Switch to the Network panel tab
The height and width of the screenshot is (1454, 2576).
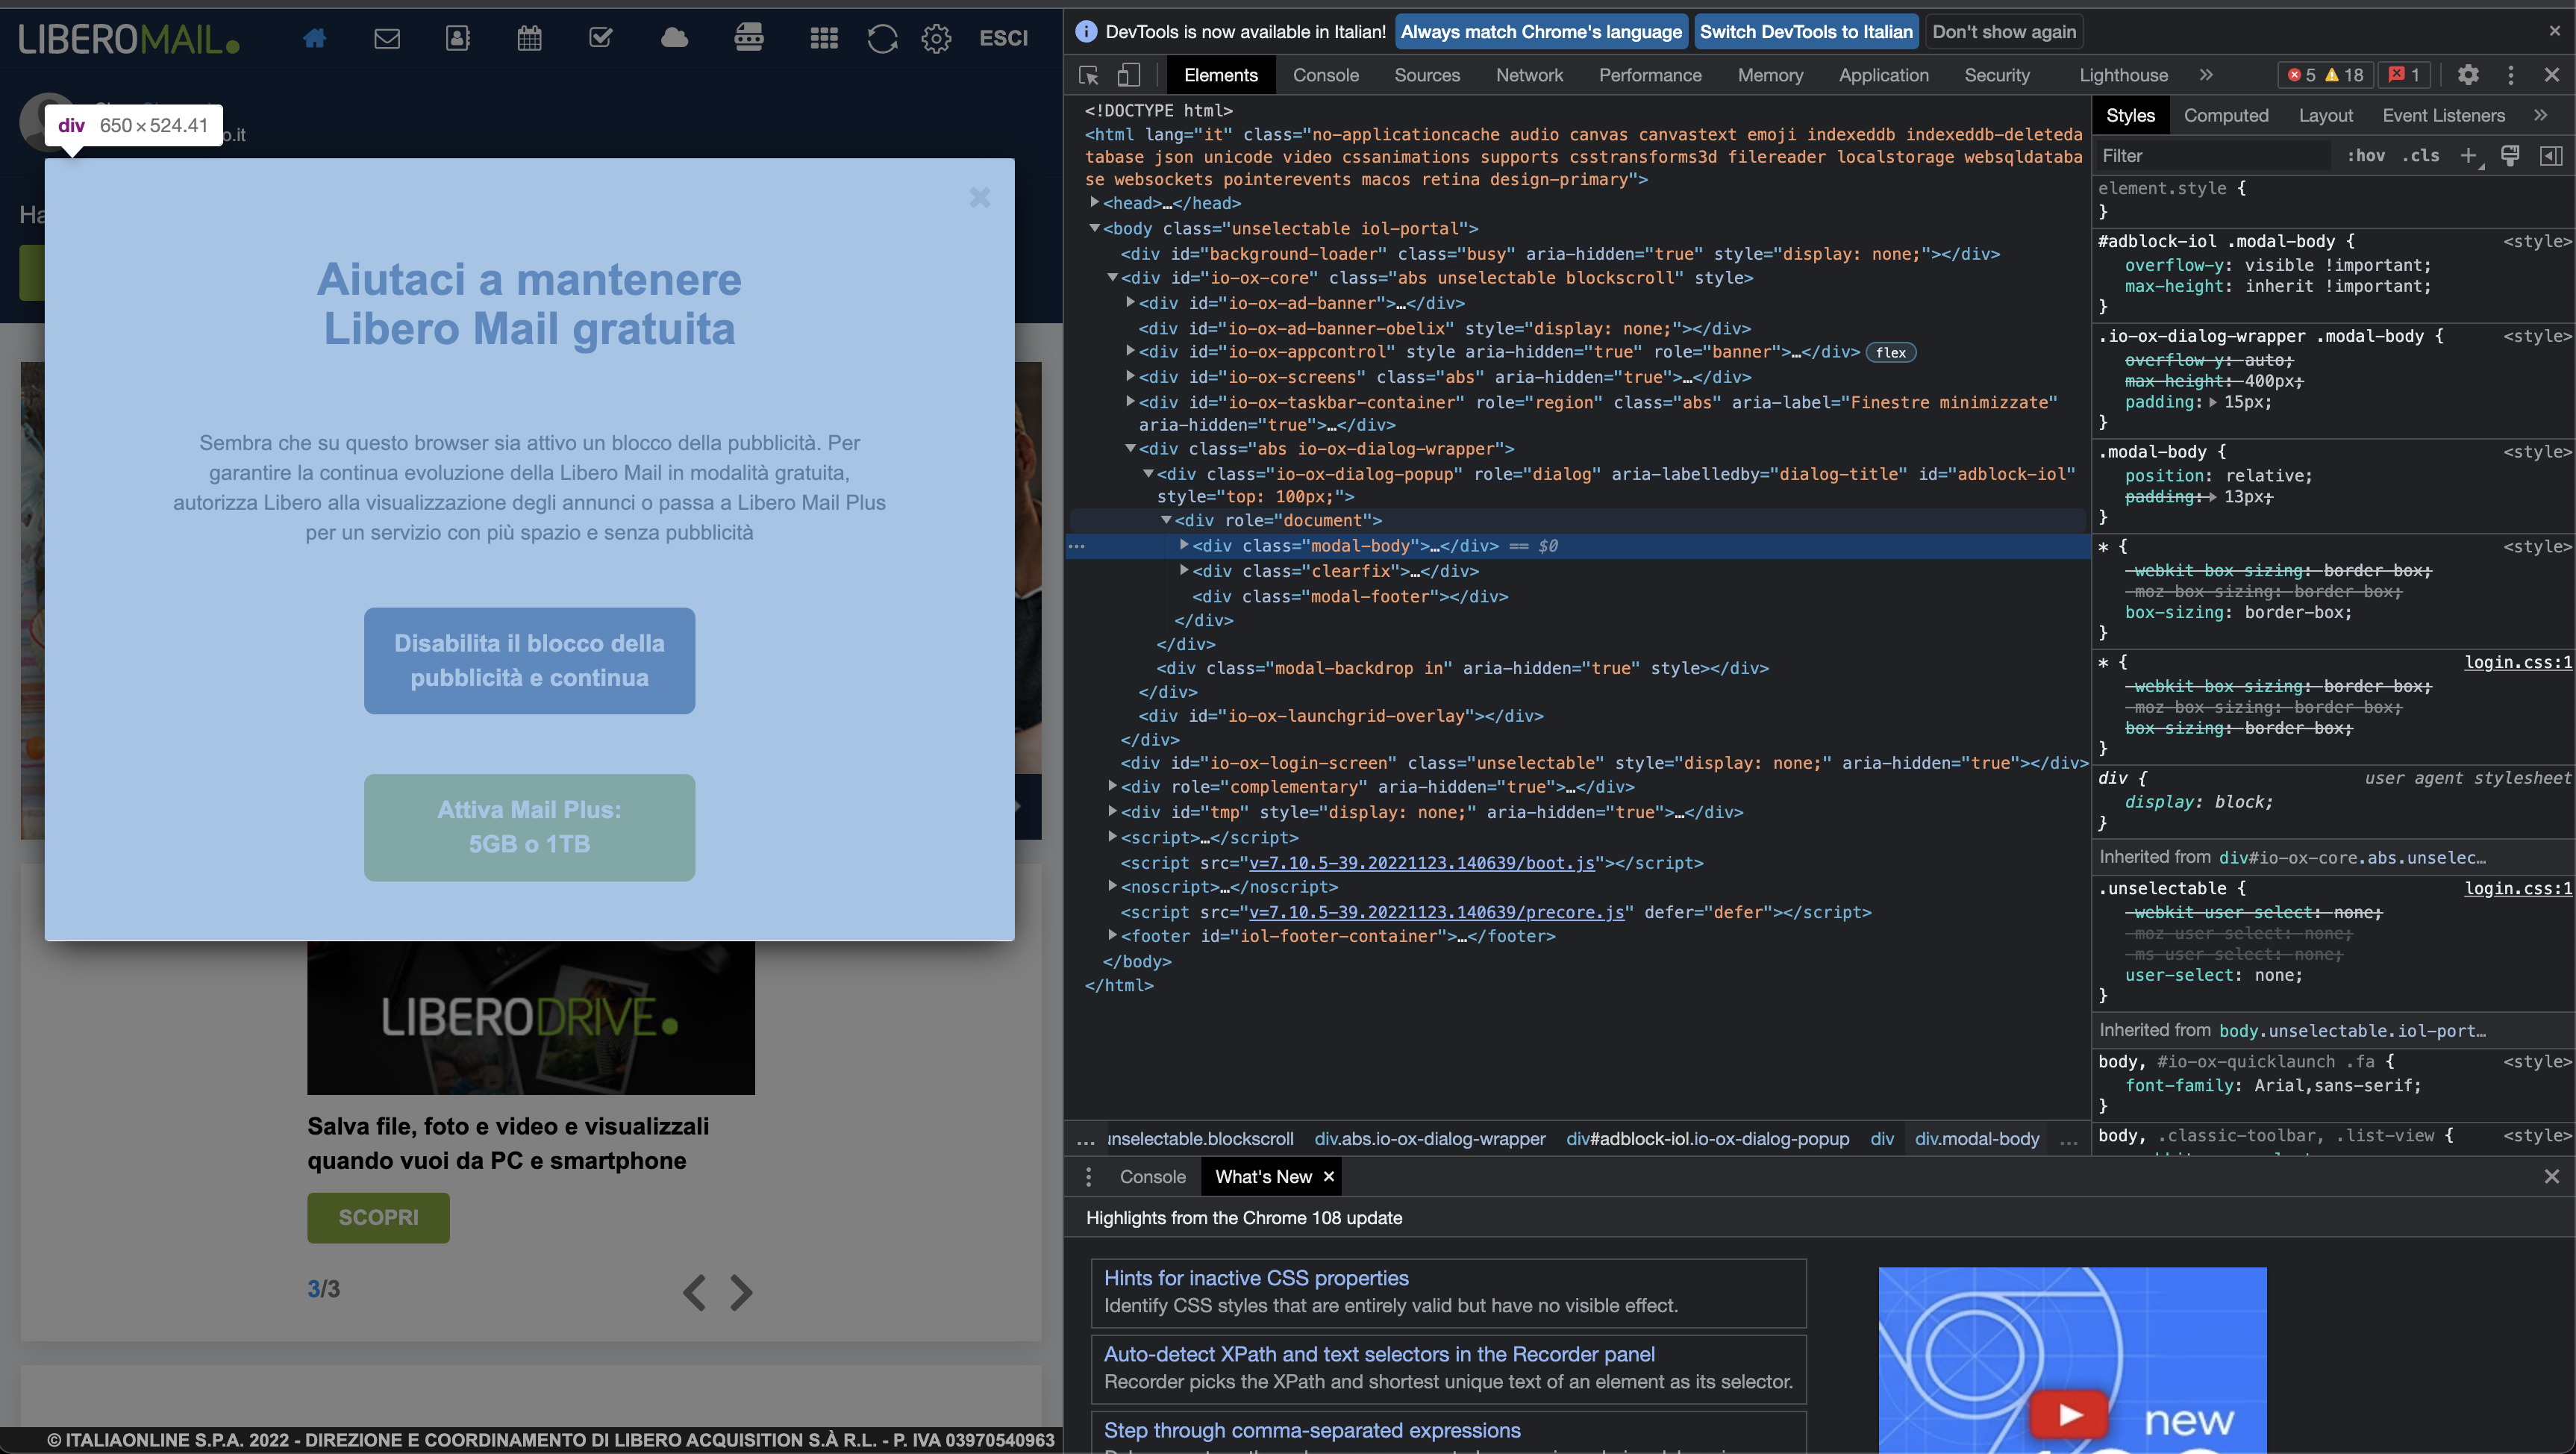tap(1530, 75)
